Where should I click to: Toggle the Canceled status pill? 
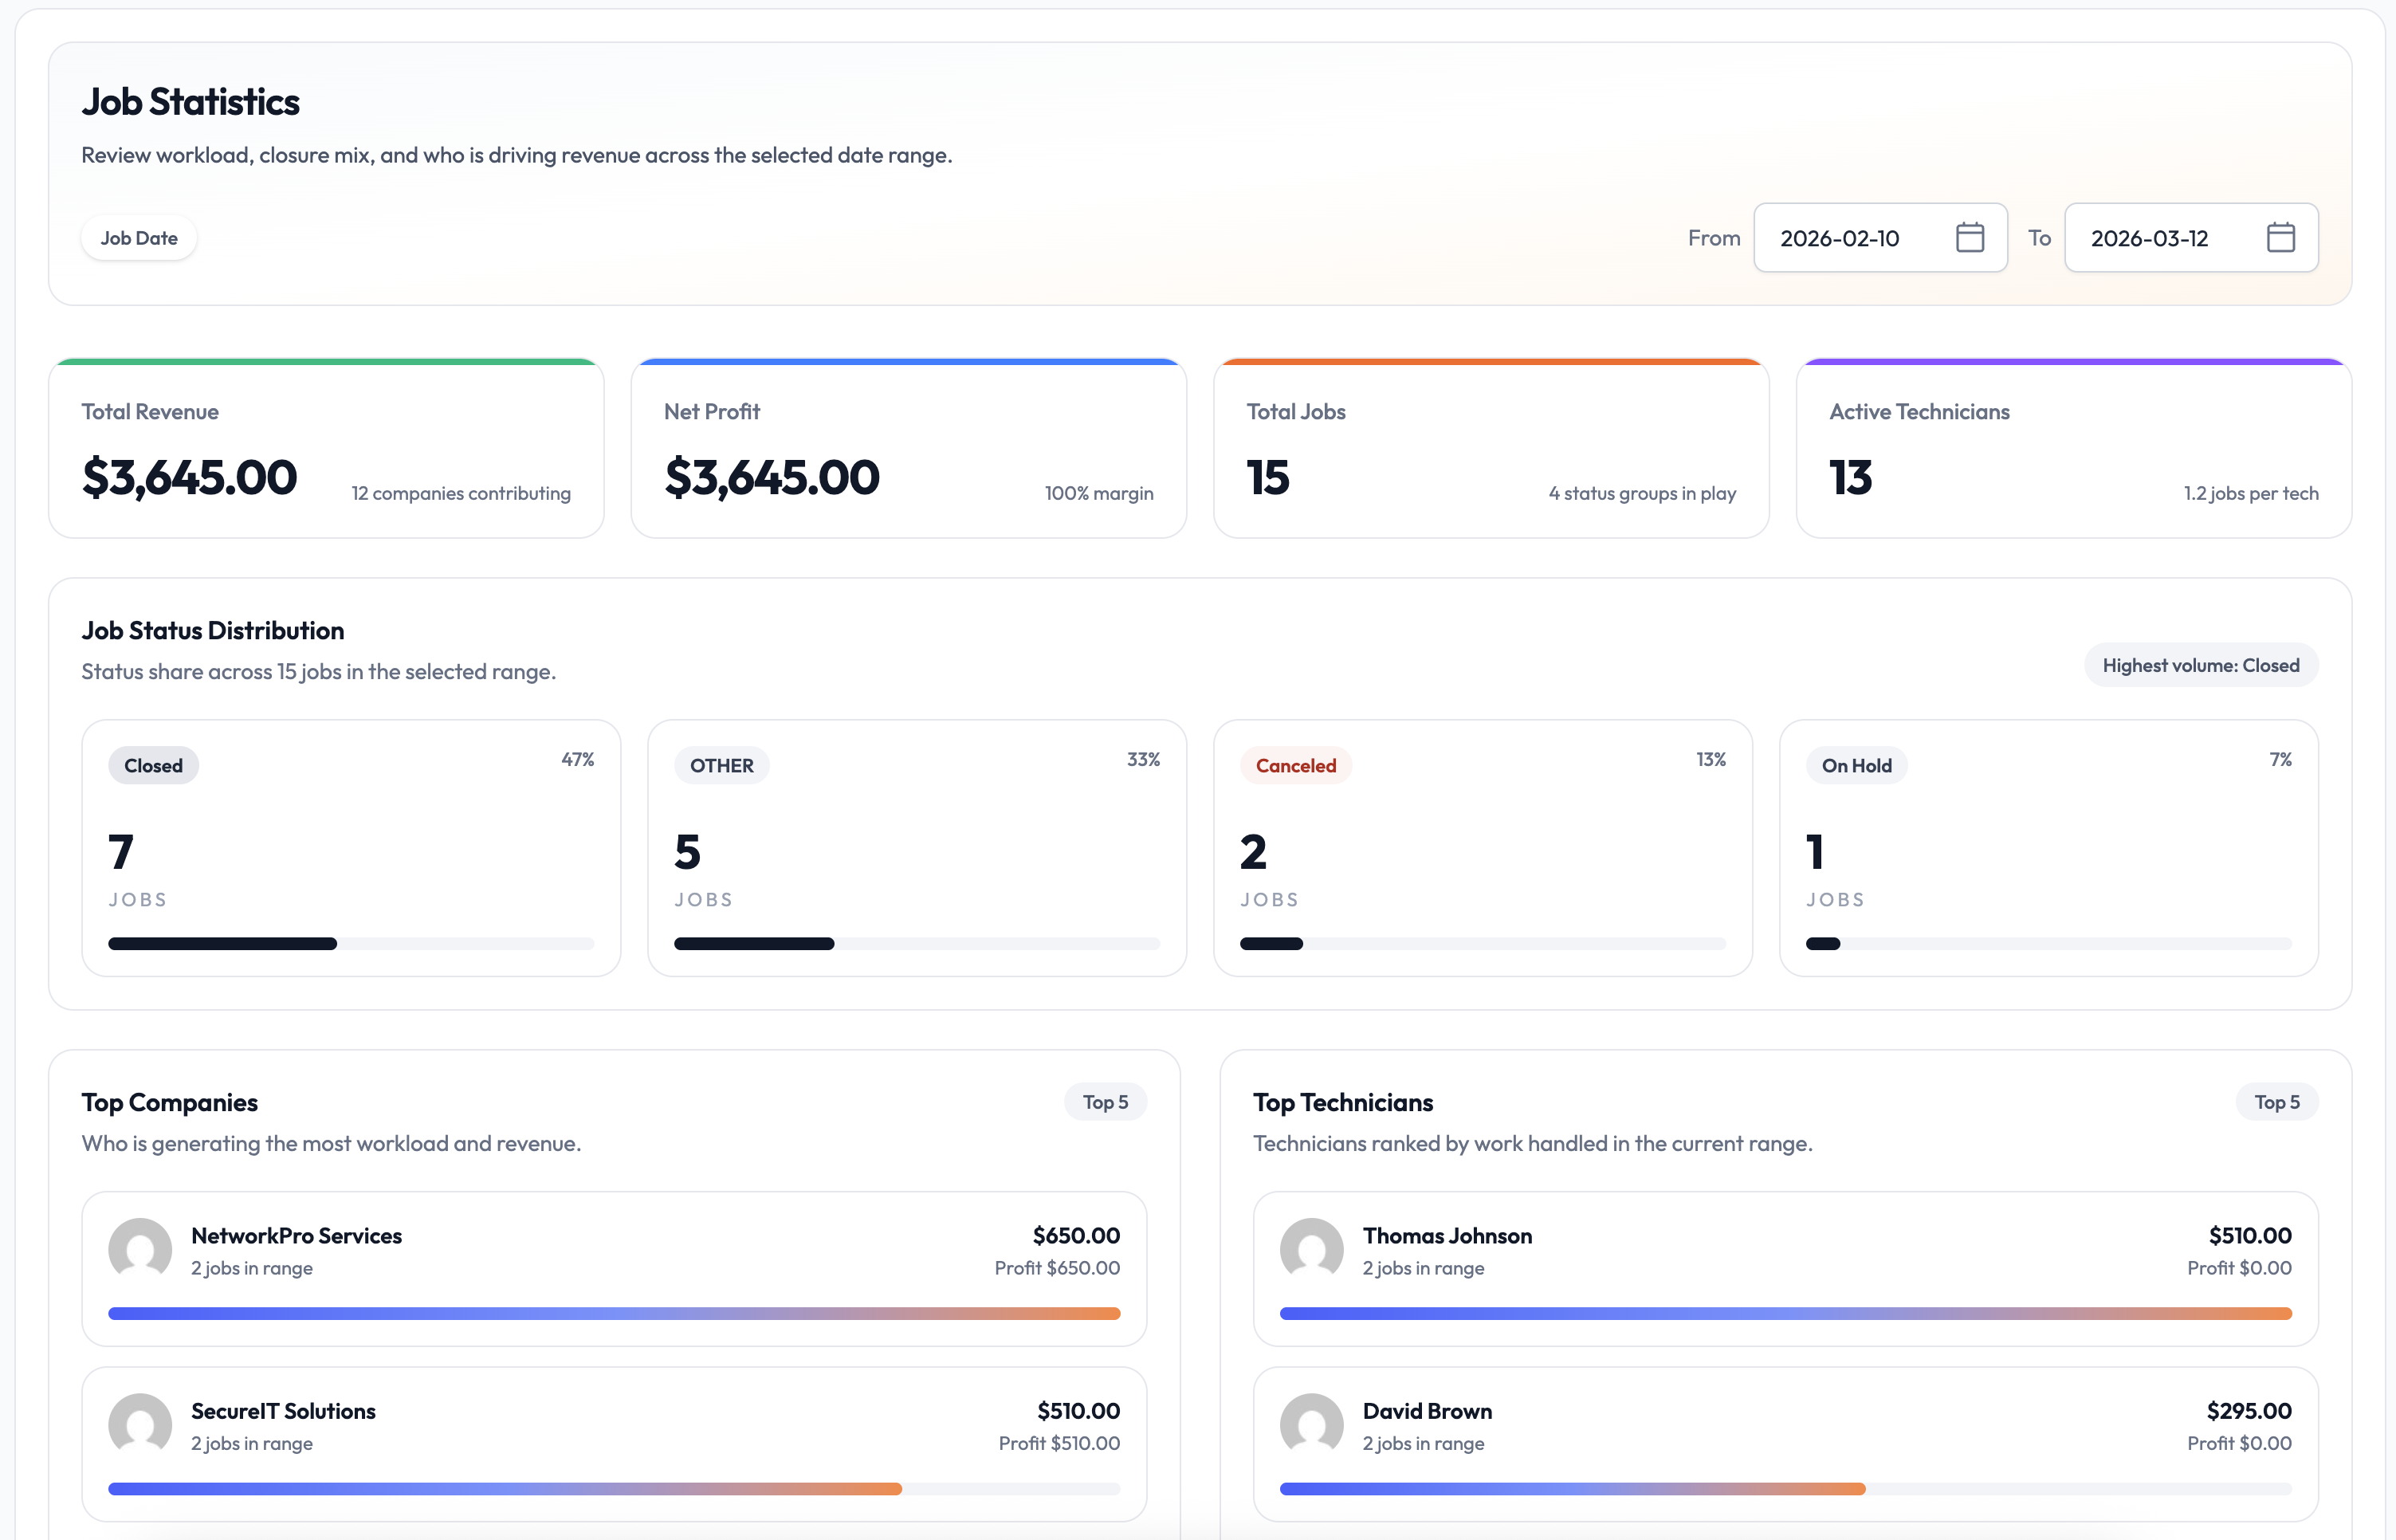[1296, 765]
